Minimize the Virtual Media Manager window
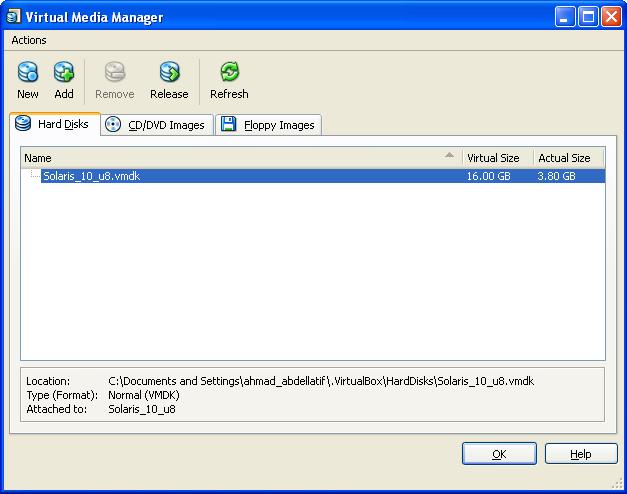This screenshot has height=494, width=627. pyautogui.click(x=564, y=17)
